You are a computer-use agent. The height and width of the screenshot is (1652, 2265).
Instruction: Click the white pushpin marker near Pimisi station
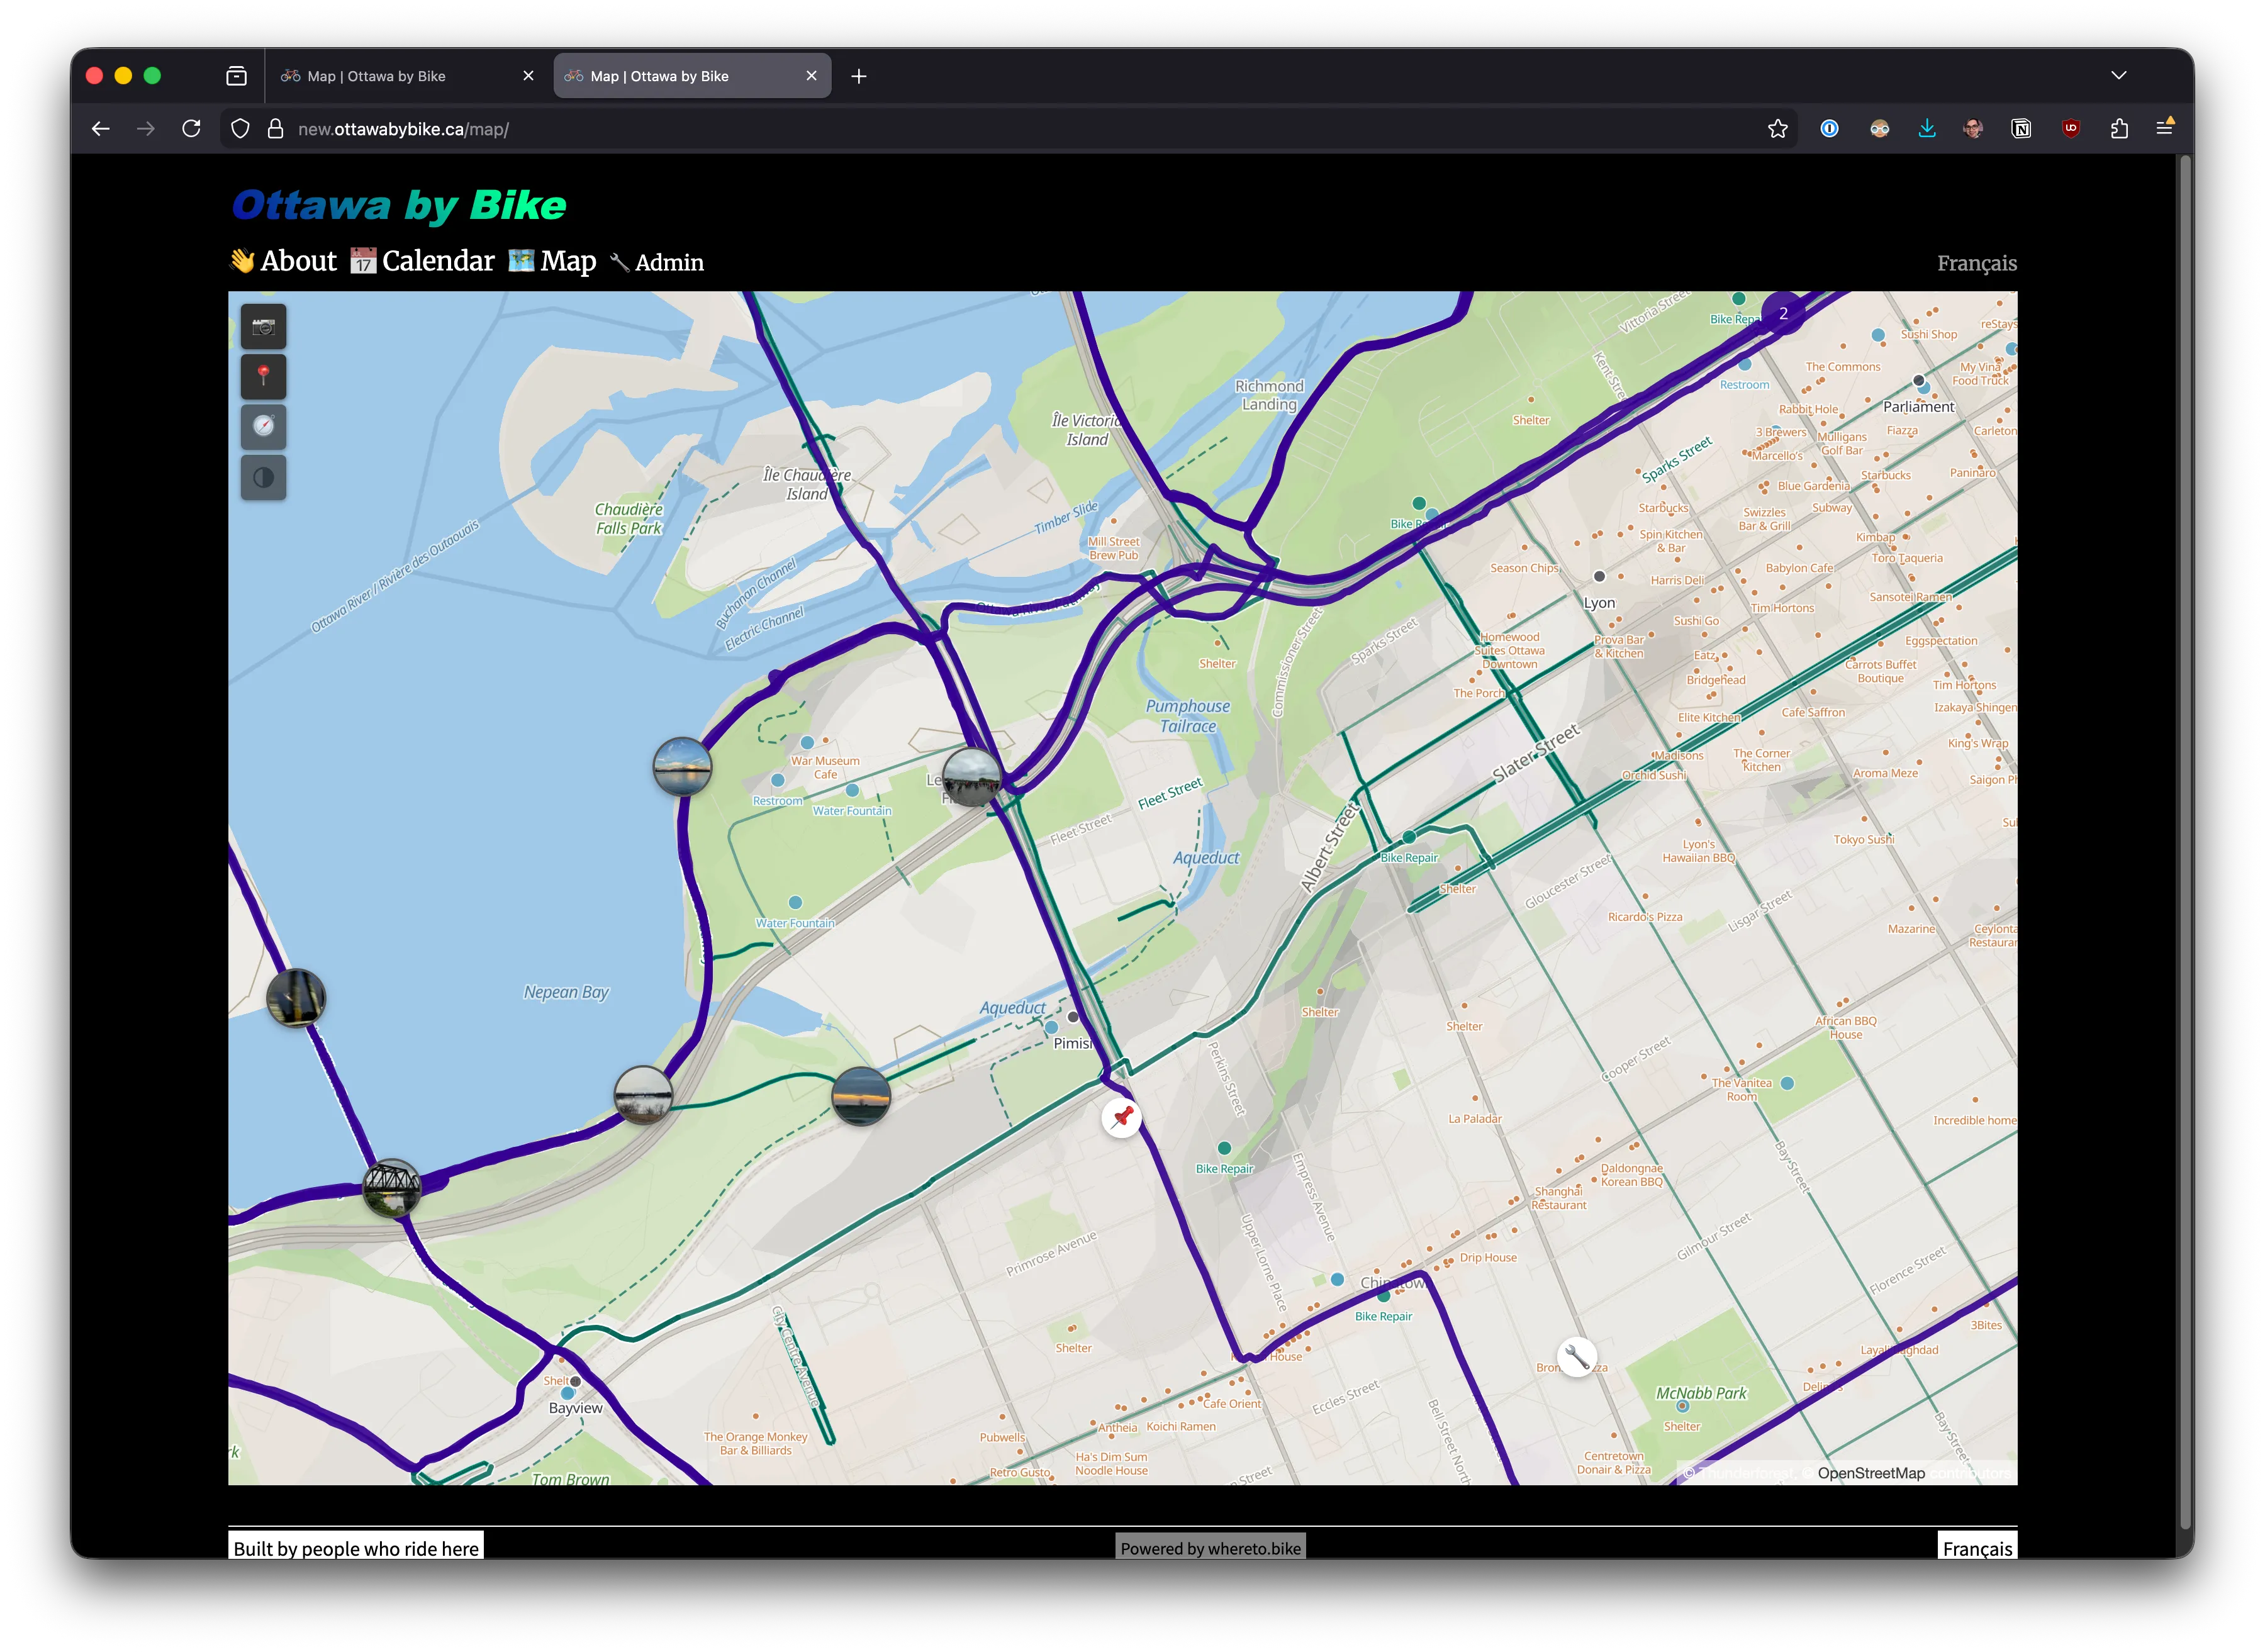click(x=1122, y=1118)
